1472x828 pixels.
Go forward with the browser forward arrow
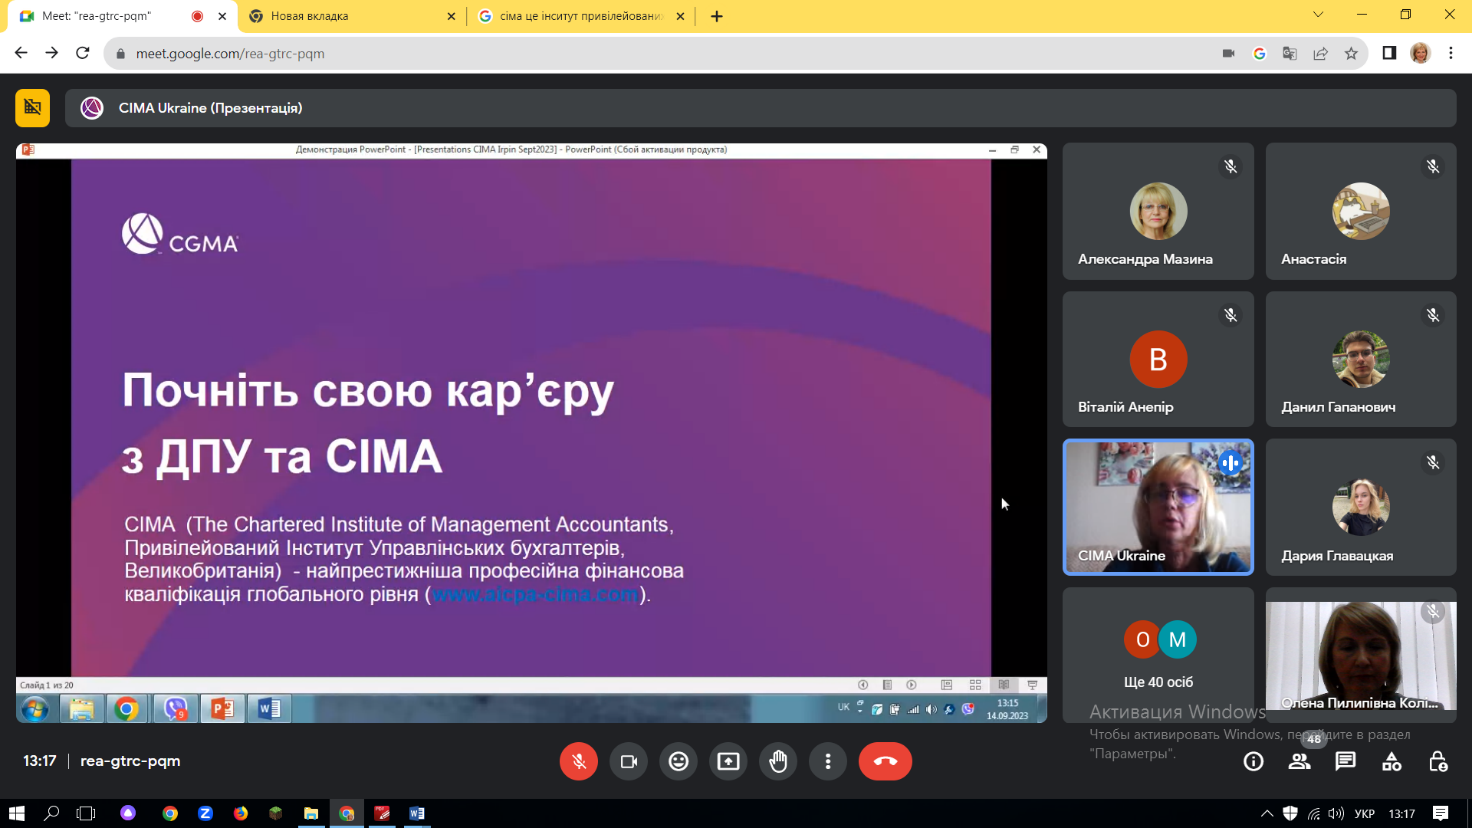pos(52,53)
